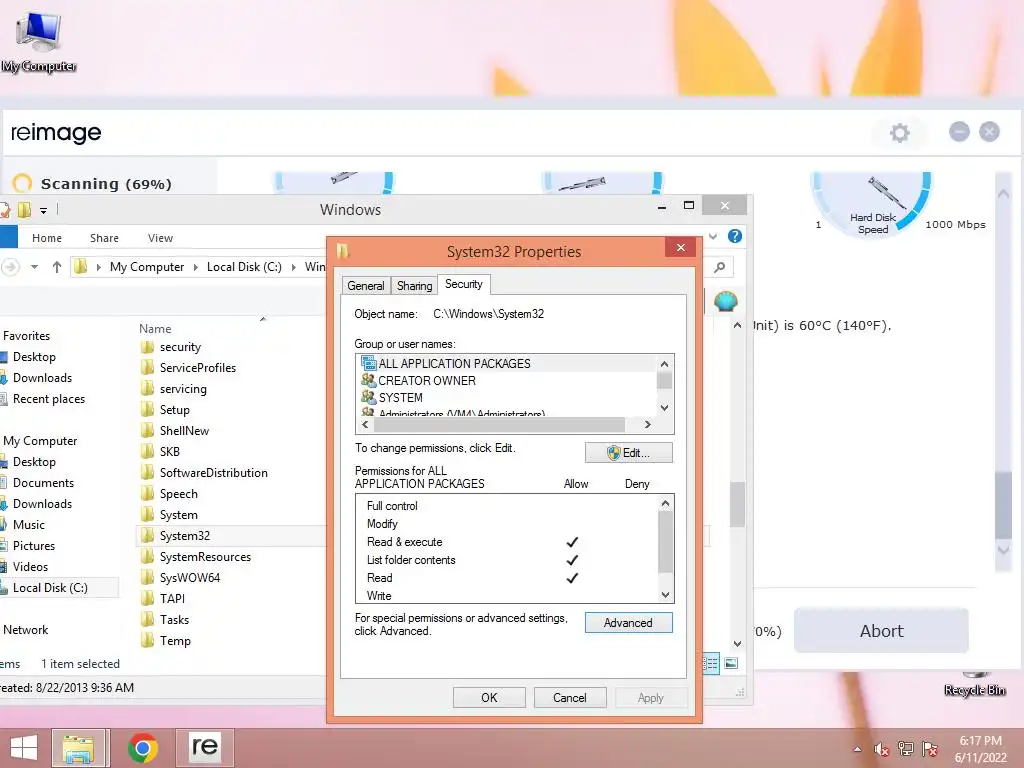
Task: Go up one folder level
Action: pos(57,266)
